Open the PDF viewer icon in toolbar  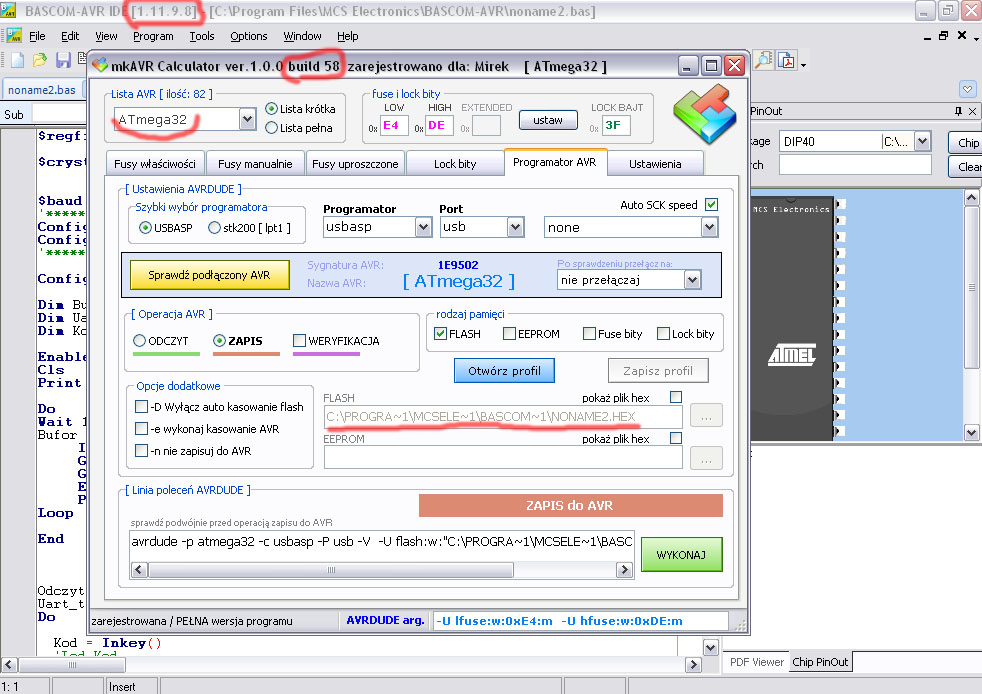(785, 58)
